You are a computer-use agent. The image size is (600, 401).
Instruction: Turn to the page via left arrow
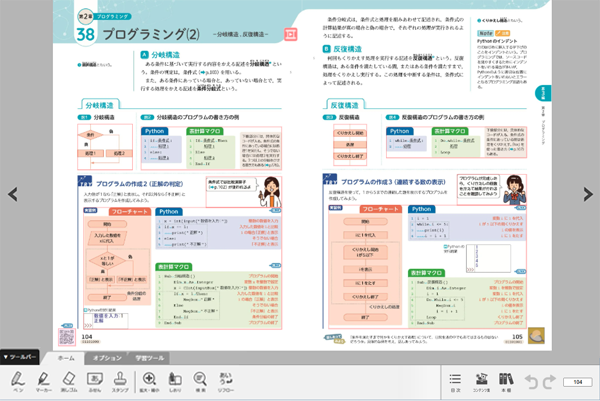tap(11, 194)
